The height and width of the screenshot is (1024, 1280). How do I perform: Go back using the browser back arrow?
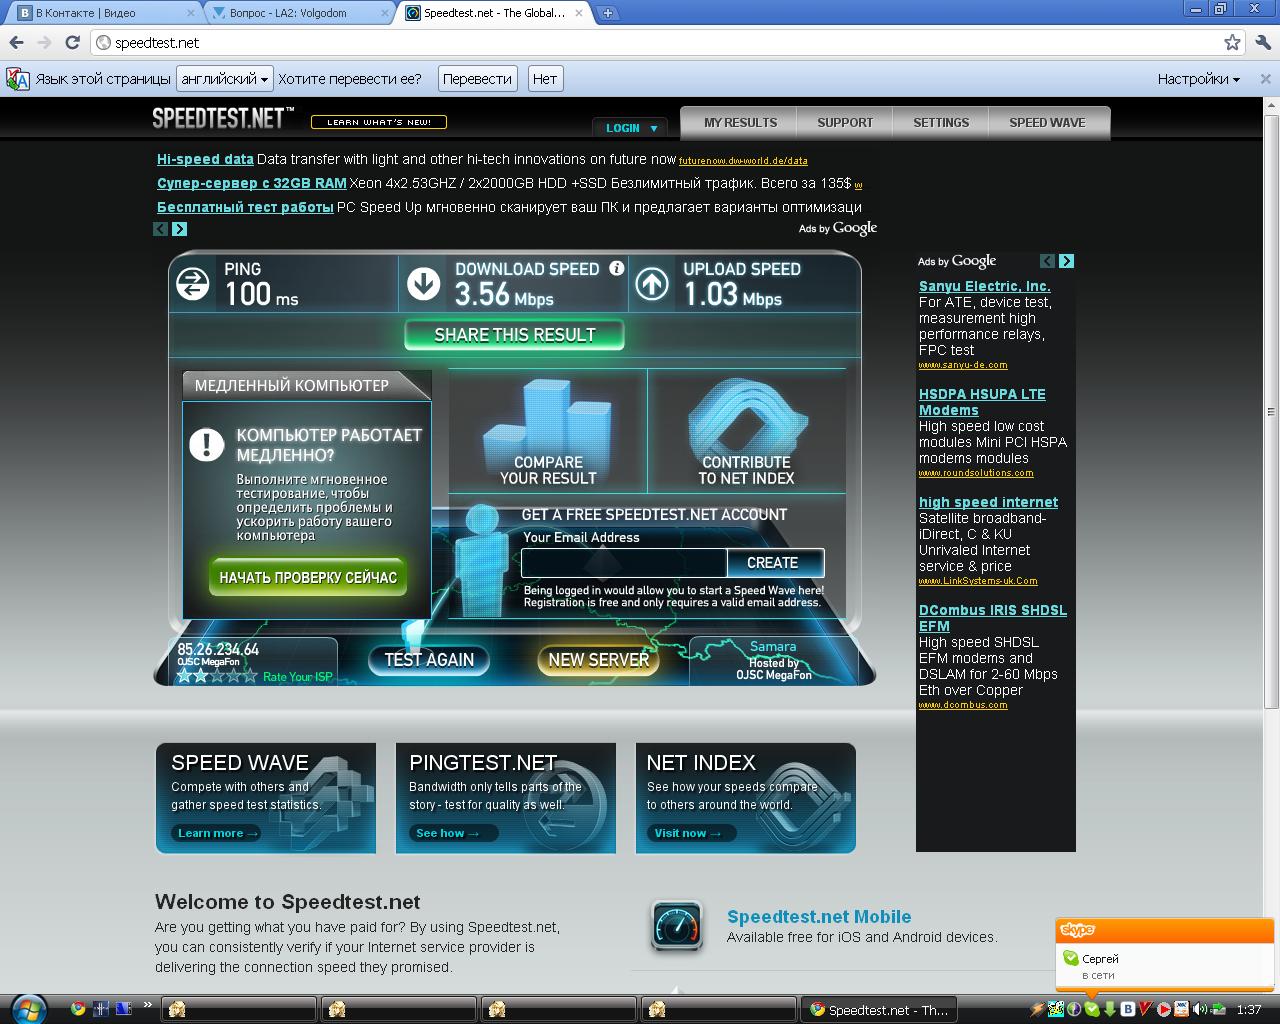pyautogui.click(x=15, y=42)
